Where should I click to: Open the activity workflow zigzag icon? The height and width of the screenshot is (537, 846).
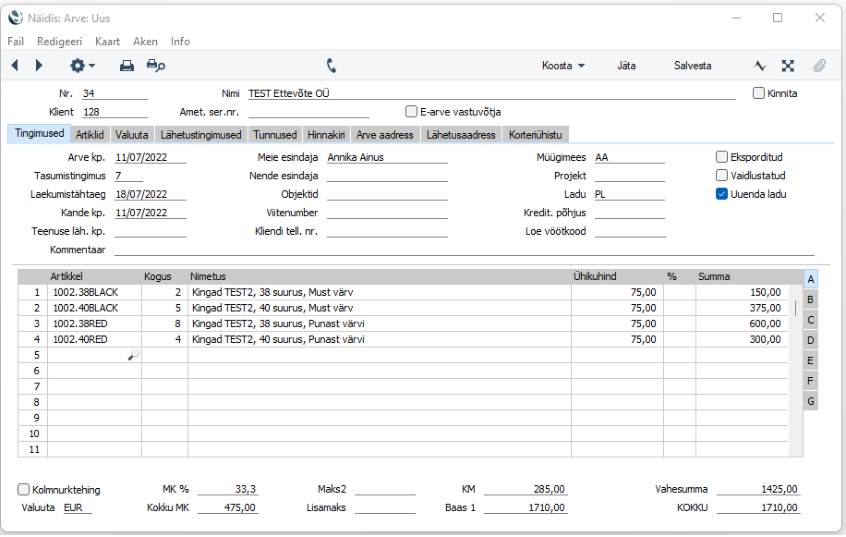point(760,66)
